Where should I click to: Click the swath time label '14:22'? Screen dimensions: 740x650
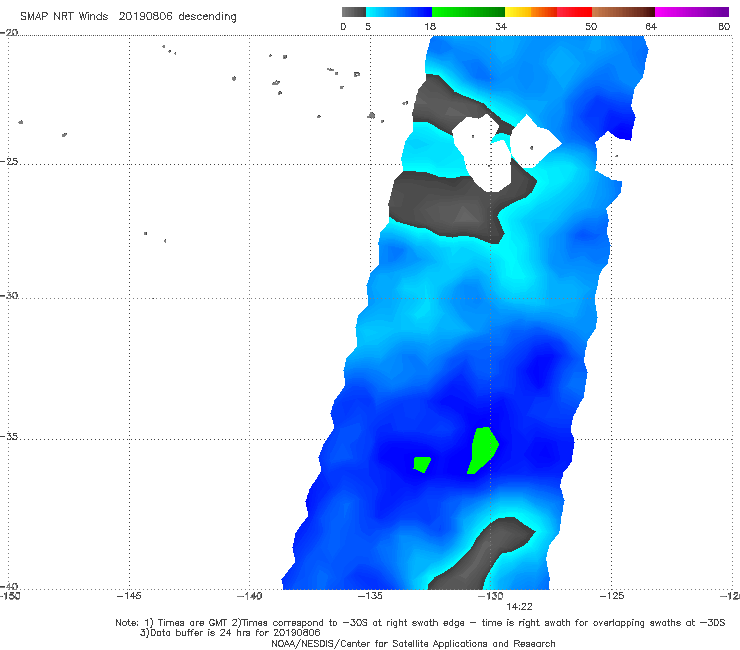coord(519,607)
